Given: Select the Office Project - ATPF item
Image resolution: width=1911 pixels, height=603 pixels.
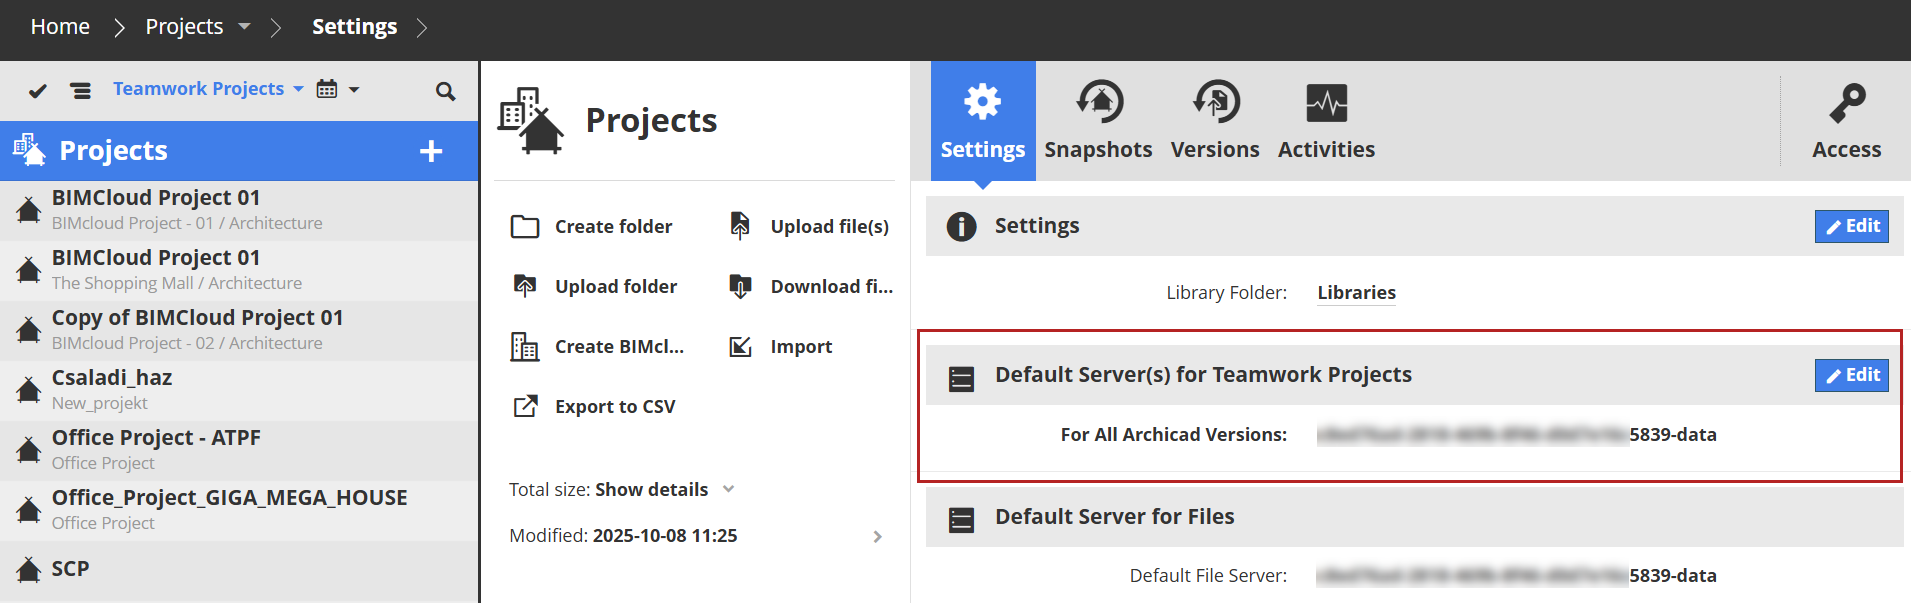Looking at the screenshot, I should (156, 449).
